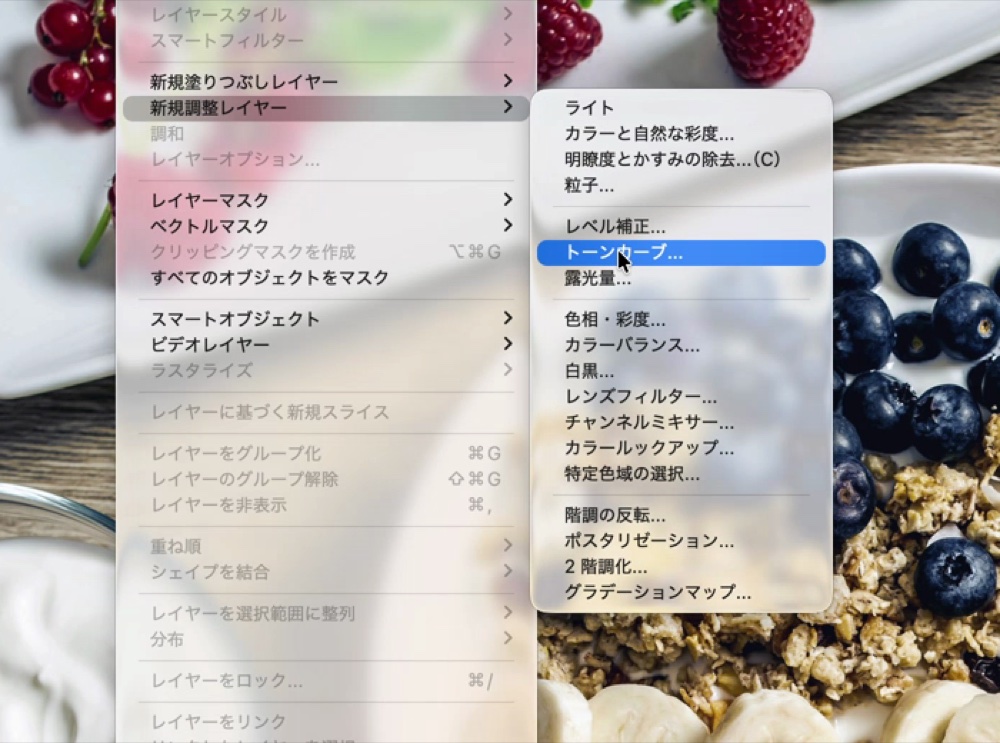Select ライト adjustment layer

[x=681, y=108]
